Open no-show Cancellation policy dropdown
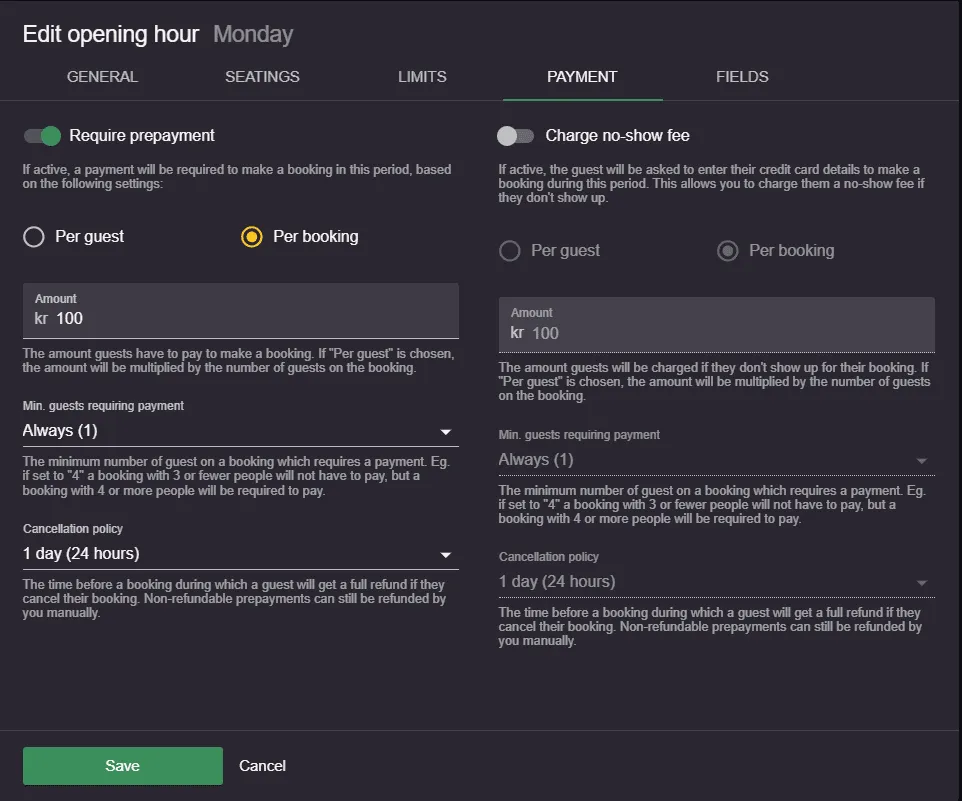962x801 pixels. pos(717,582)
